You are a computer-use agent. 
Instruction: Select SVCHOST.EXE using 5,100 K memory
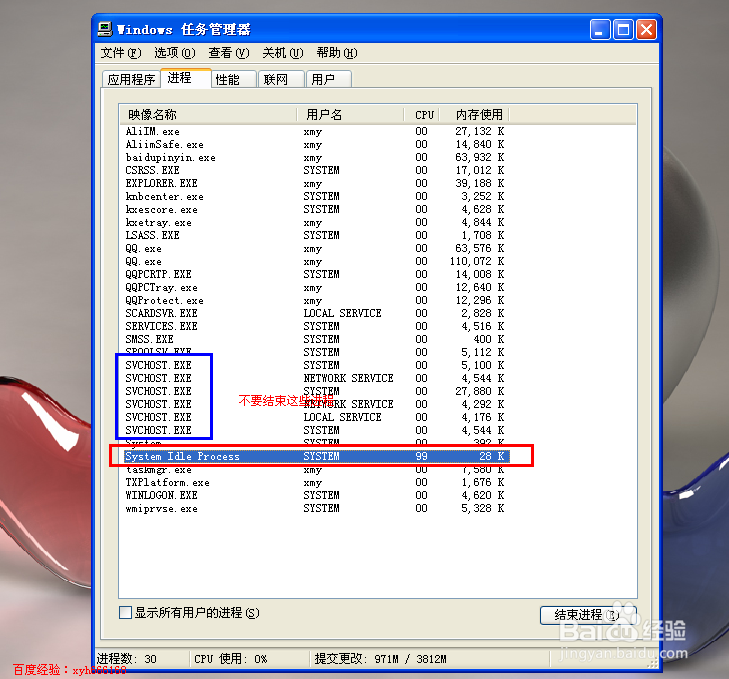click(315, 366)
